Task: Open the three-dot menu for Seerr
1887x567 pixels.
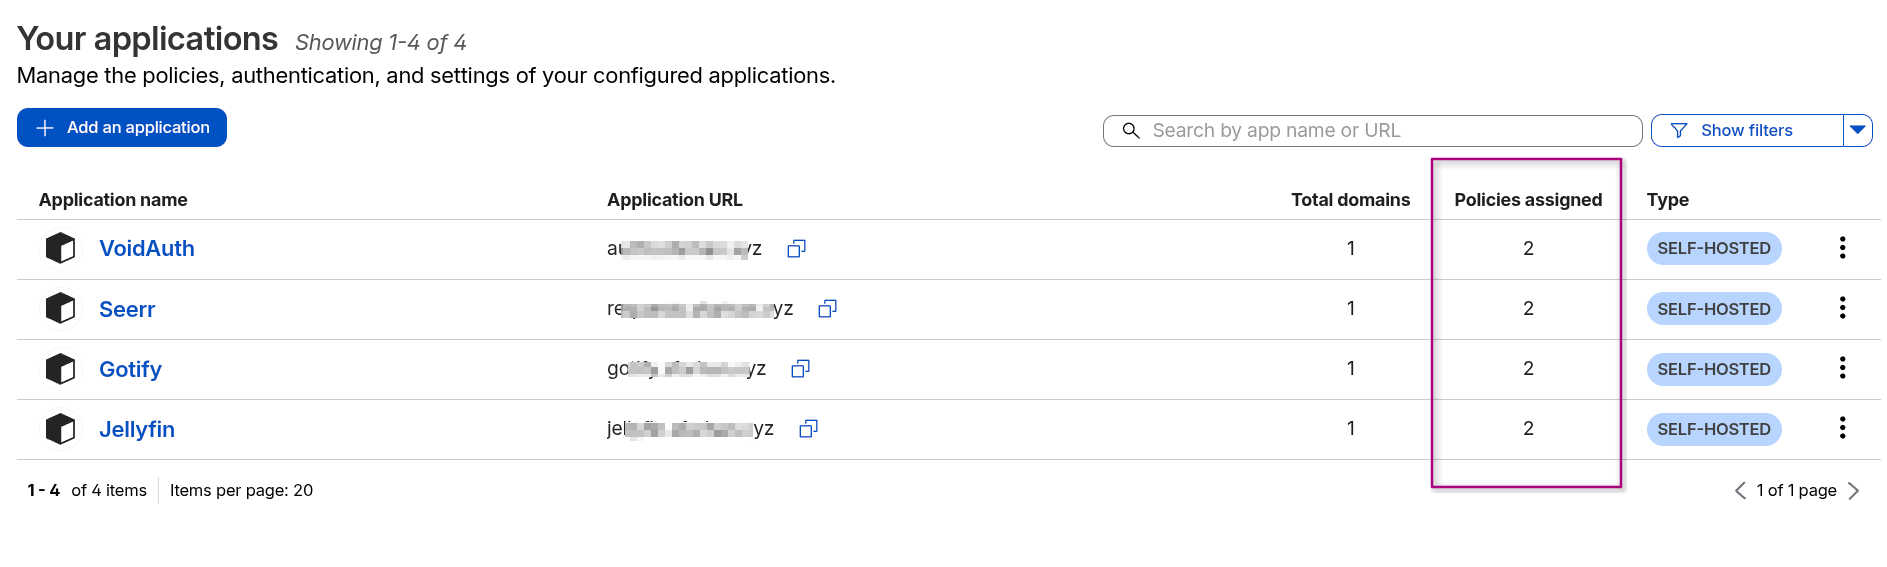Action: (1842, 308)
